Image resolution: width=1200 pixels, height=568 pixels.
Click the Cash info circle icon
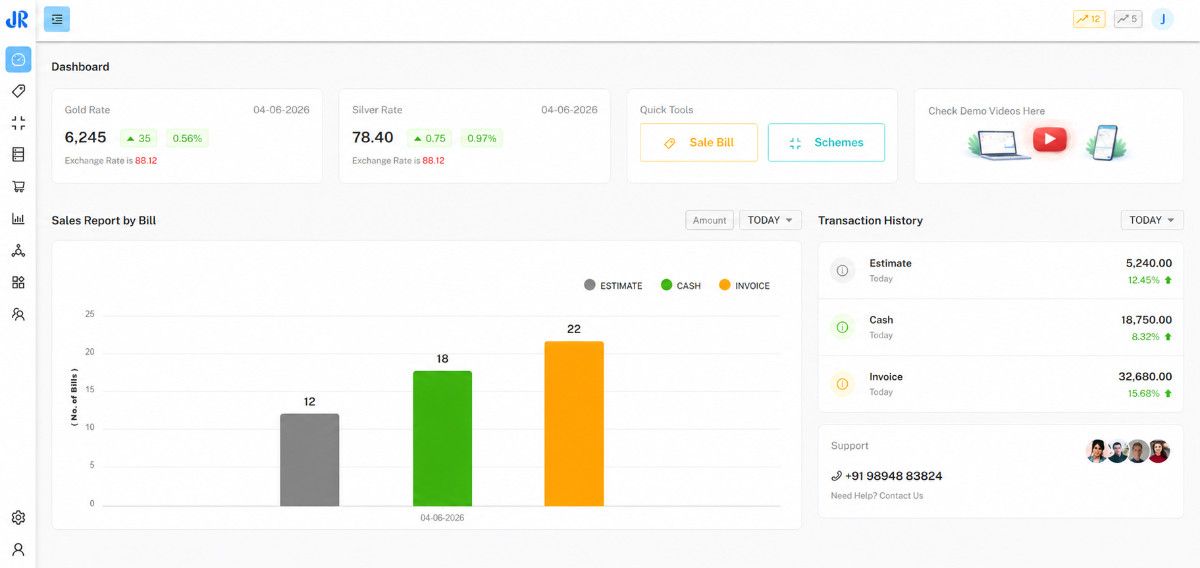[842, 327]
